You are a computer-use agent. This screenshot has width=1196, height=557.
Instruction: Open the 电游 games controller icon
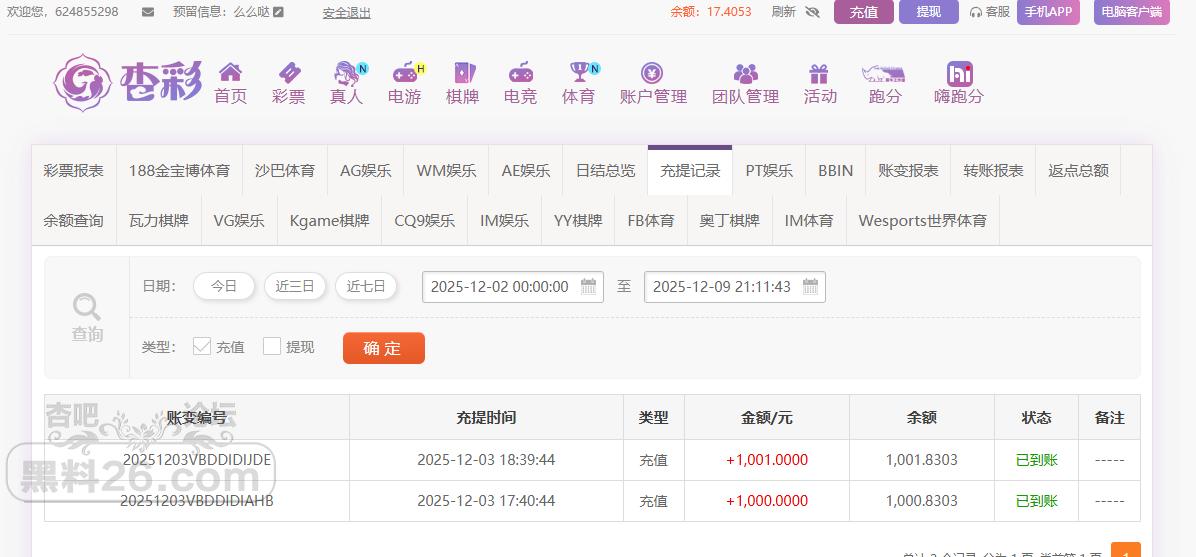(x=404, y=73)
